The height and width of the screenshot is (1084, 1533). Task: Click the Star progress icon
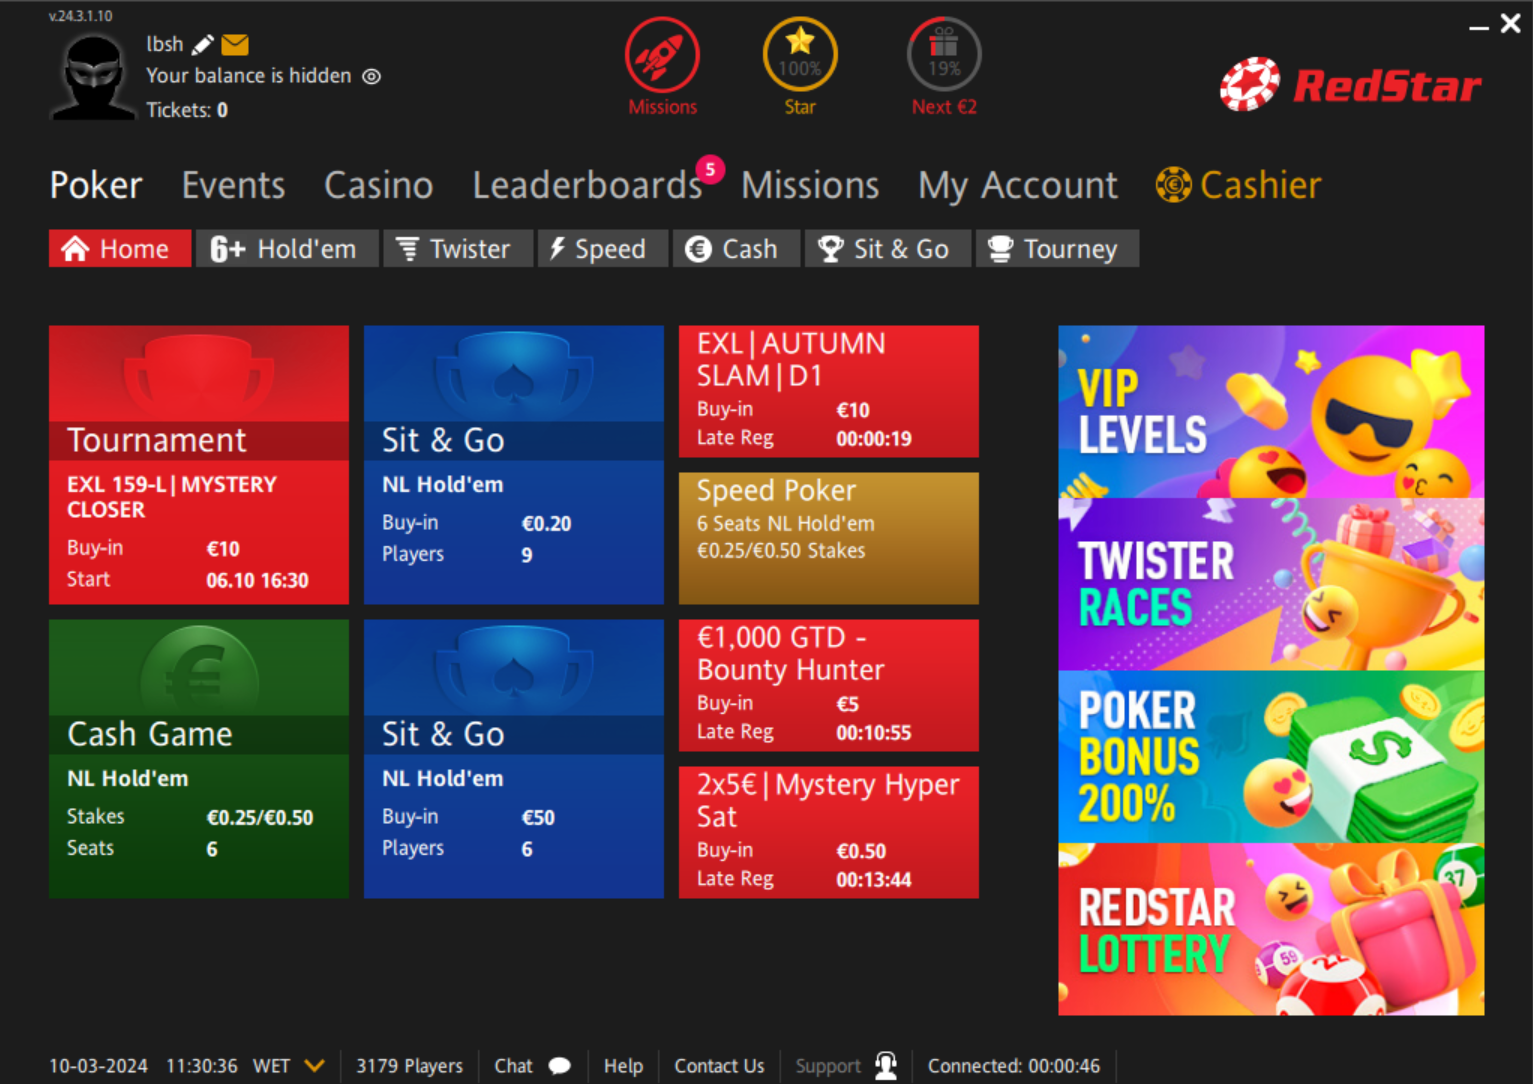800,55
